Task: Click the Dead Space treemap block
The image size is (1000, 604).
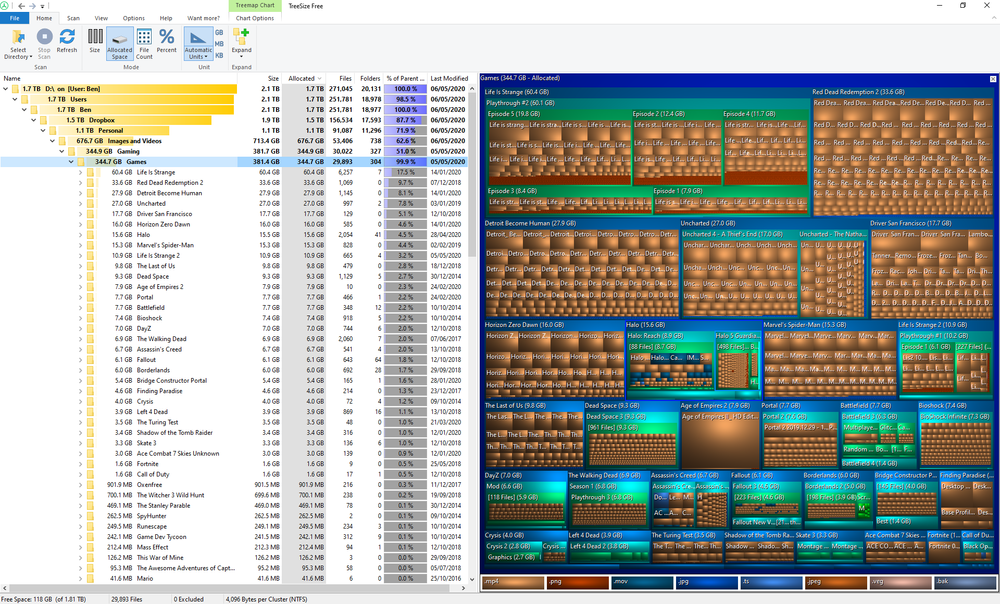Action: click(630, 435)
